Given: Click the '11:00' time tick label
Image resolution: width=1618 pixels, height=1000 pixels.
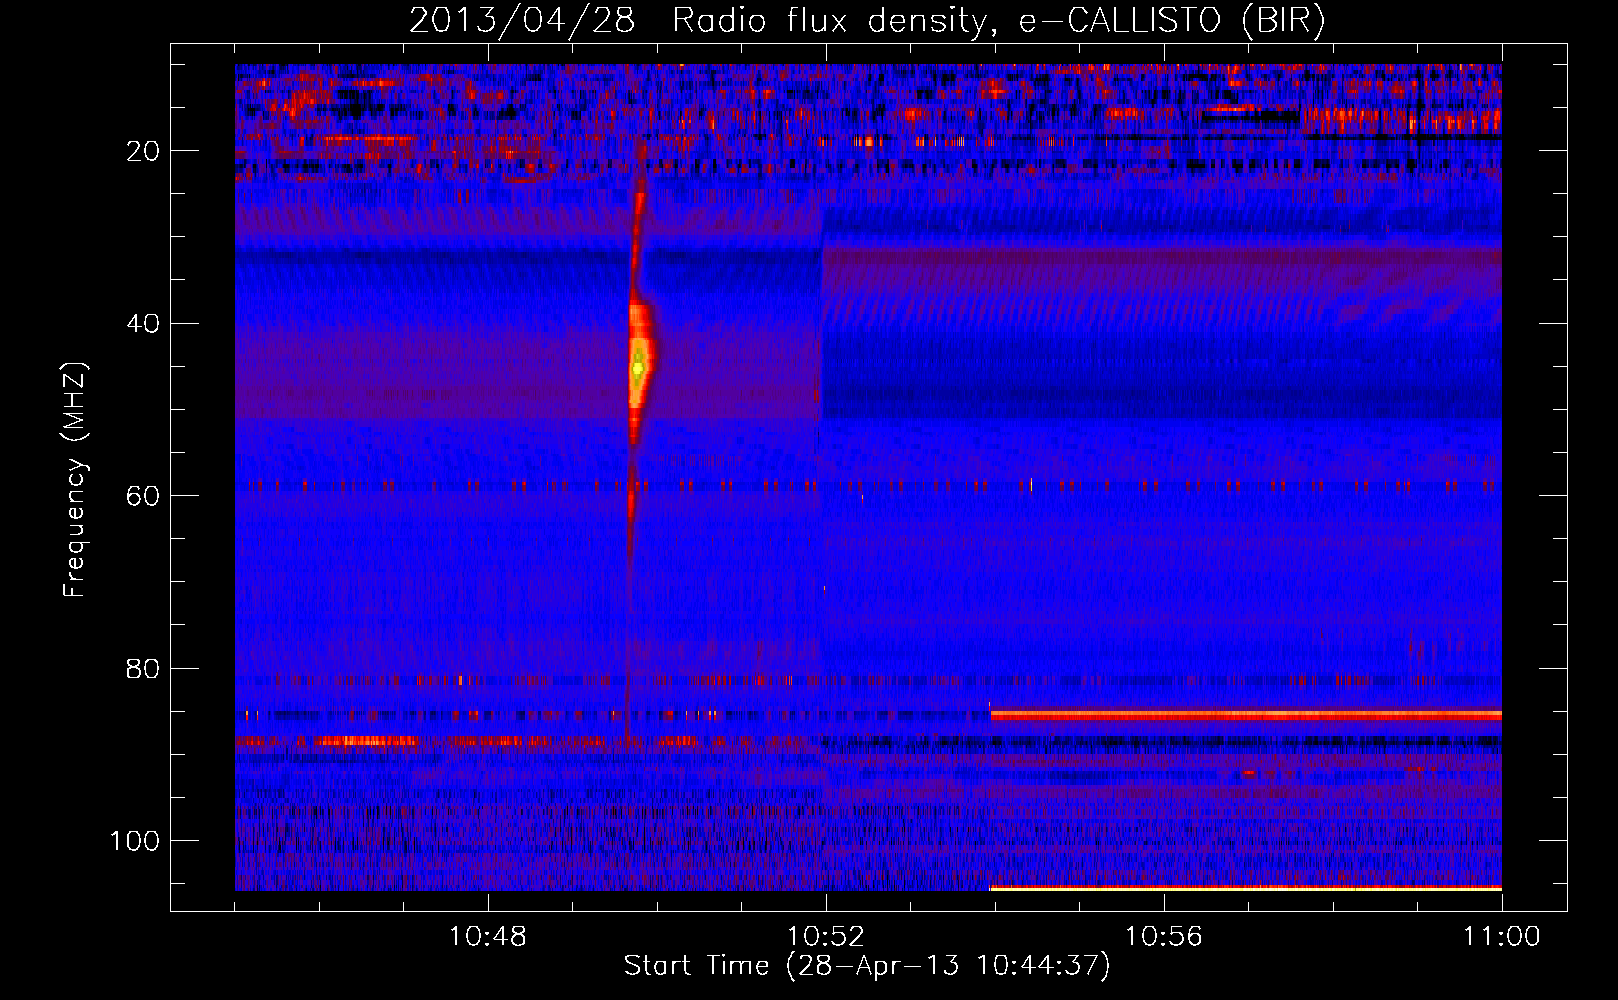Looking at the screenshot, I should (x=1501, y=937).
